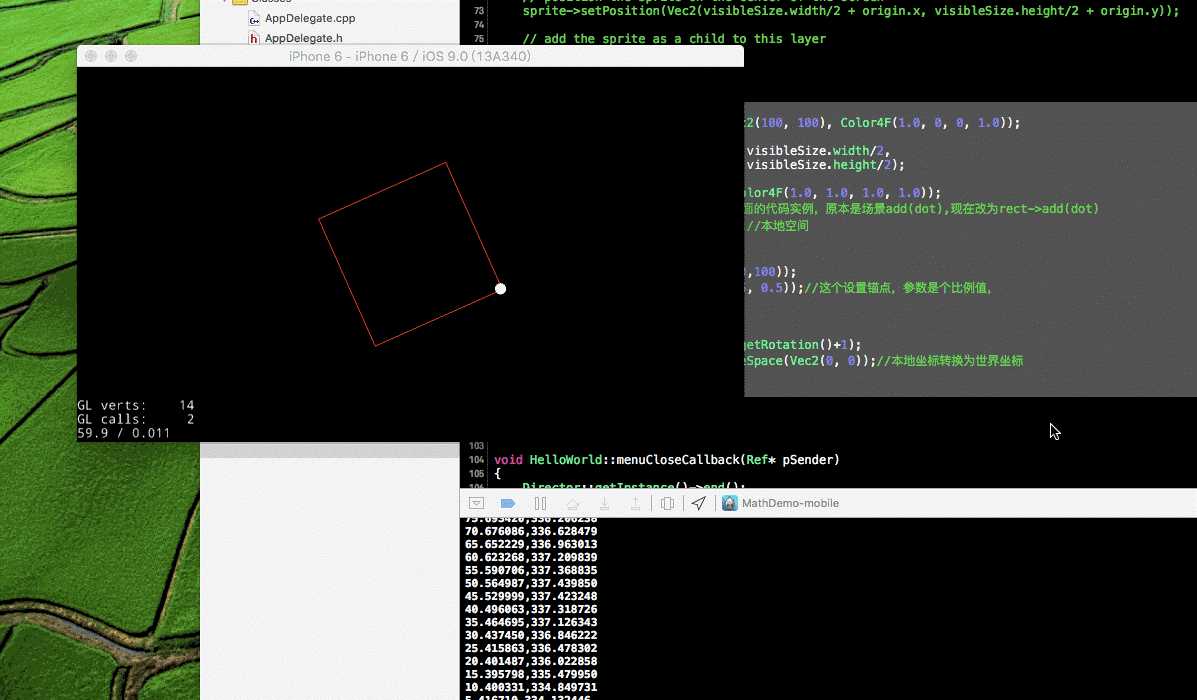Click console line 15.395798,335.479950
This screenshot has width=1197, height=700.
pos(531,674)
